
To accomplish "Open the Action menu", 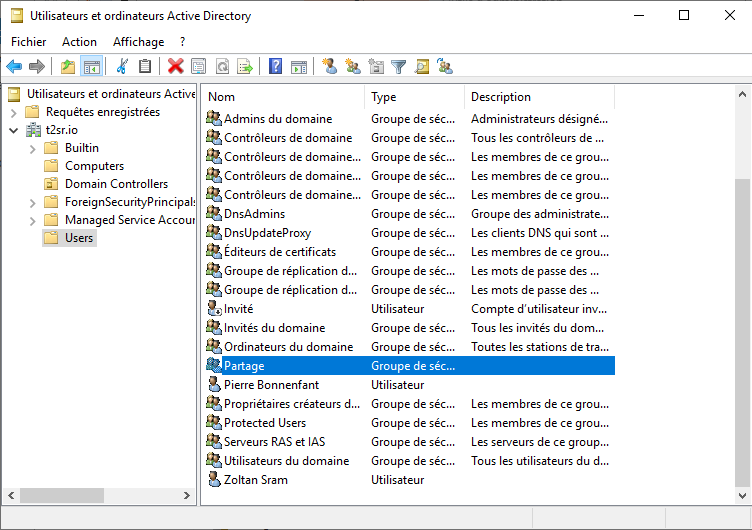I will click(79, 42).
